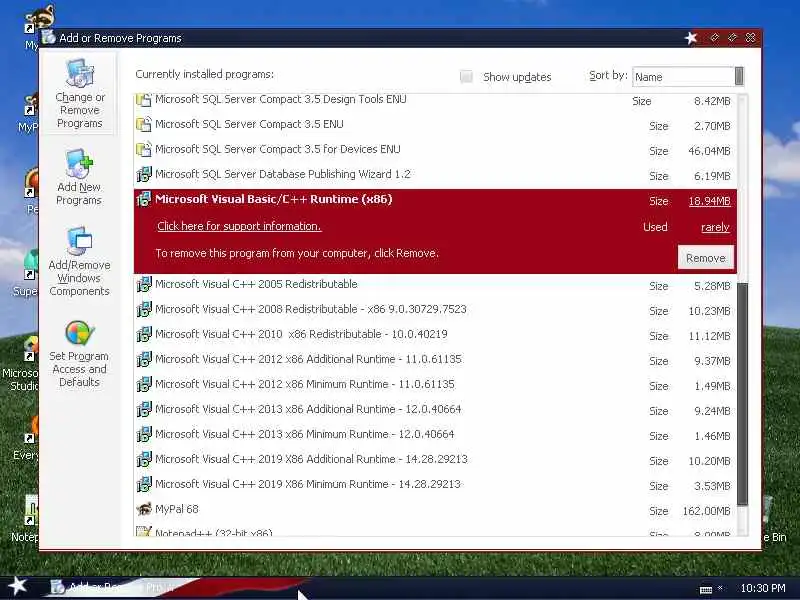Select Visual C++ 2013 x86 Minimum Runtime 12.0.40664
This screenshot has width=800, height=600.
305,434
